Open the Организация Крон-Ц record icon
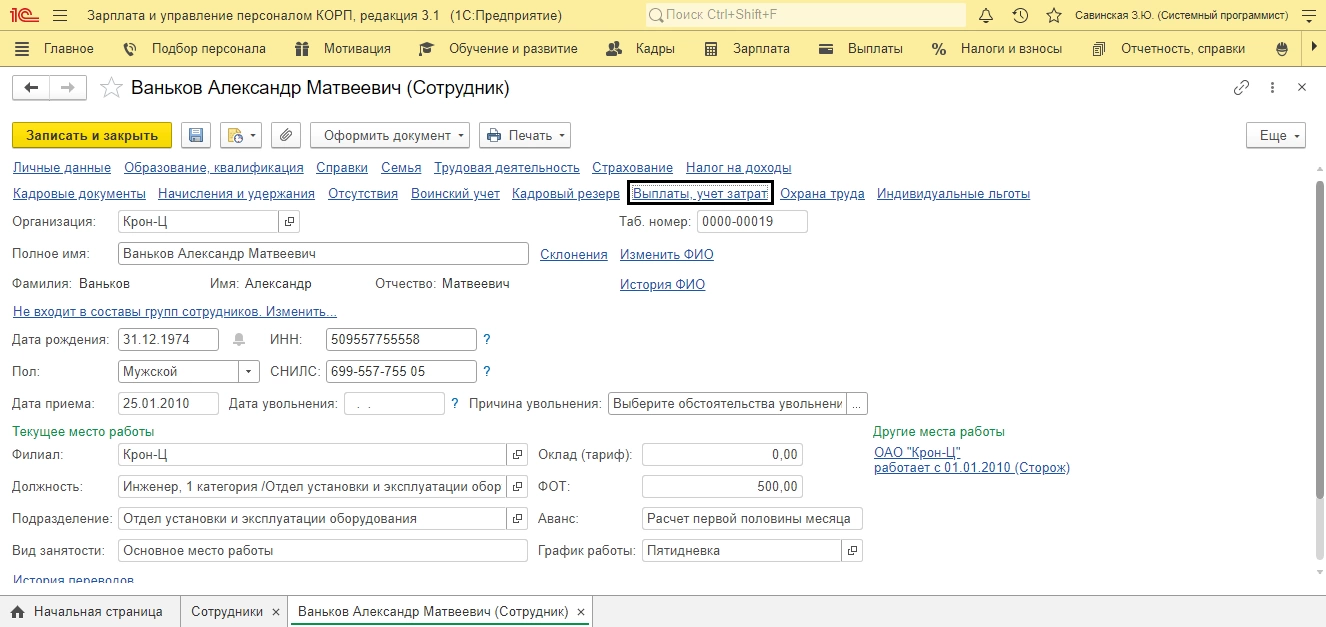This screenshot has height=627, width=1326. [x=289, y=221]
